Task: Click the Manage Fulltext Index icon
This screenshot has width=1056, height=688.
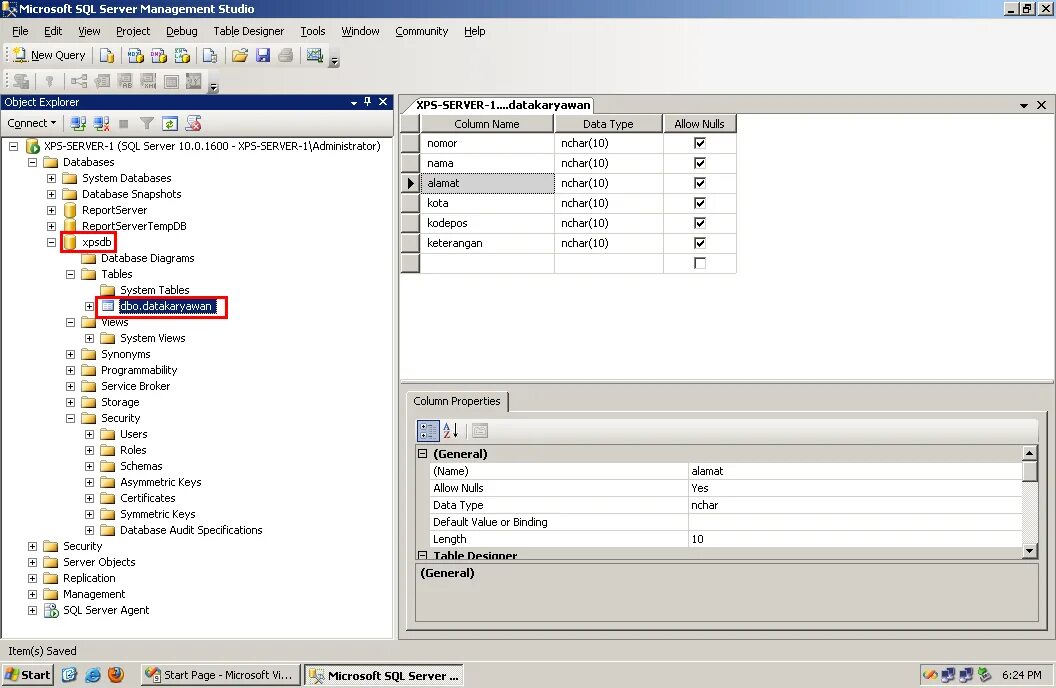Action: (125, 81)
